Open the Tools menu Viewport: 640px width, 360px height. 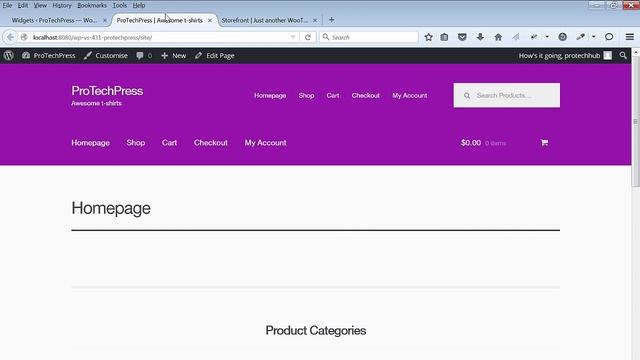tap(120, 5)
